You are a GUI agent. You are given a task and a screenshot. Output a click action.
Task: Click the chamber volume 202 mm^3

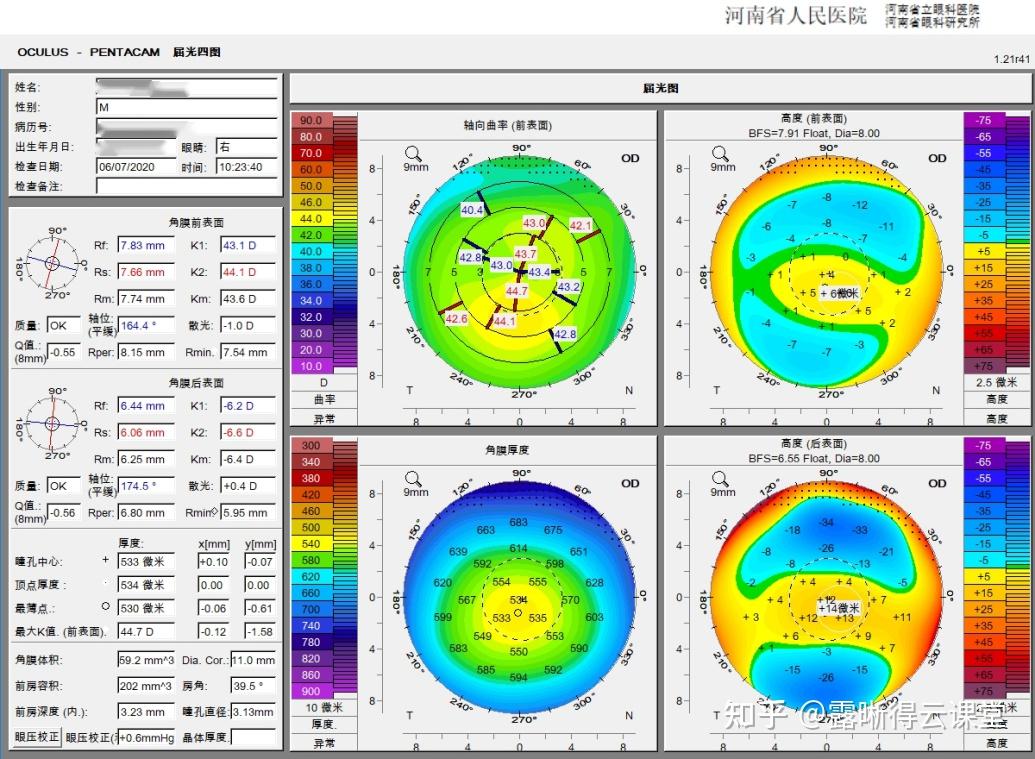click(x=147, y=686)
